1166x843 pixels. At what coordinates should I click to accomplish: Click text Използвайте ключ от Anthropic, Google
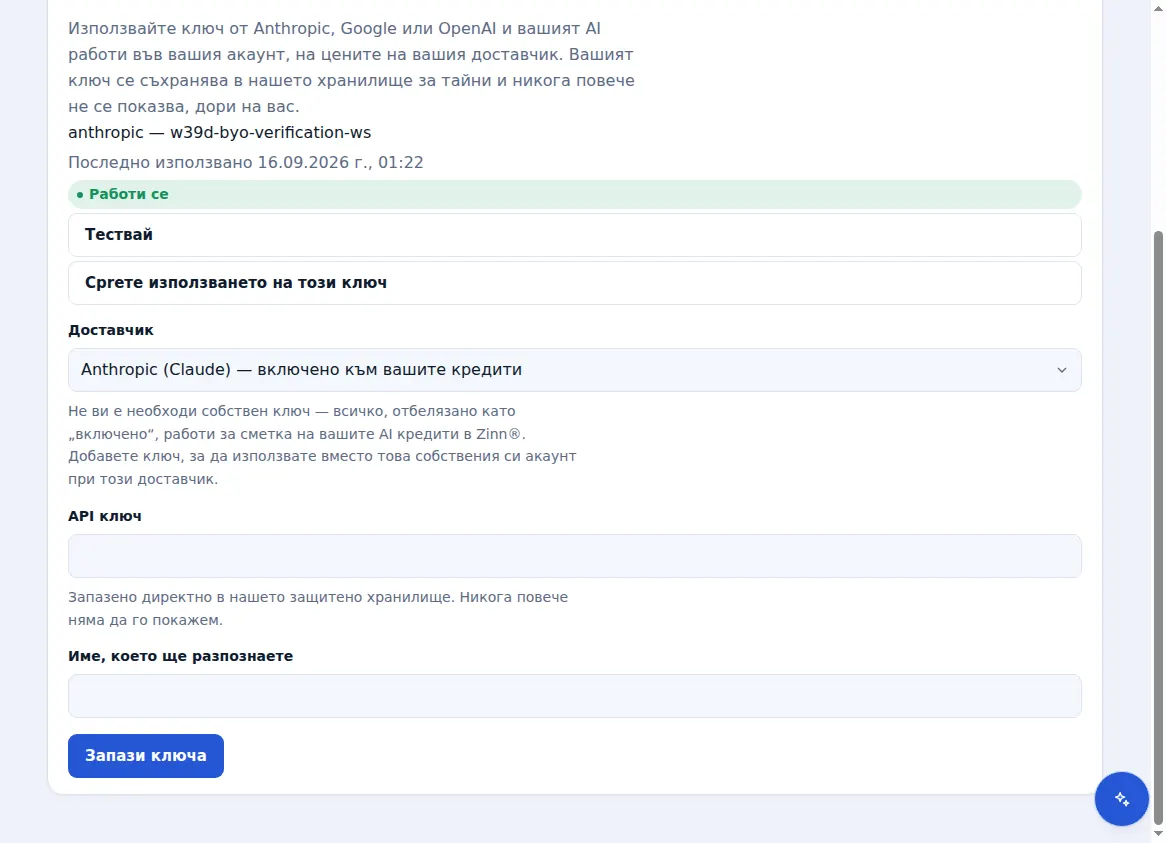[x=232, y=28]
